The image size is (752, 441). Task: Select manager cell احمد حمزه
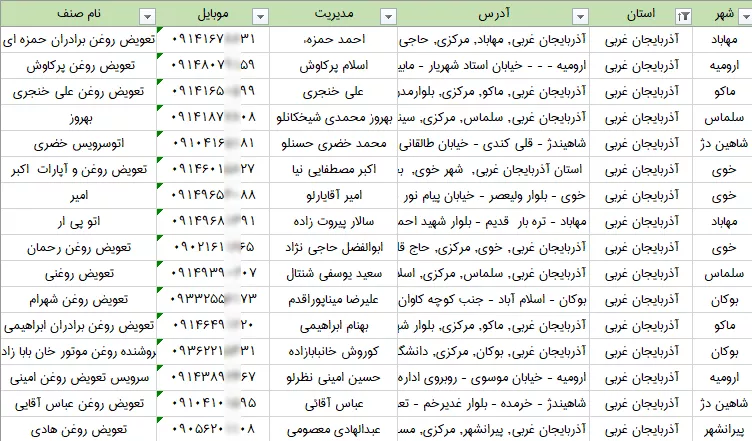click(x=334, y=40)
